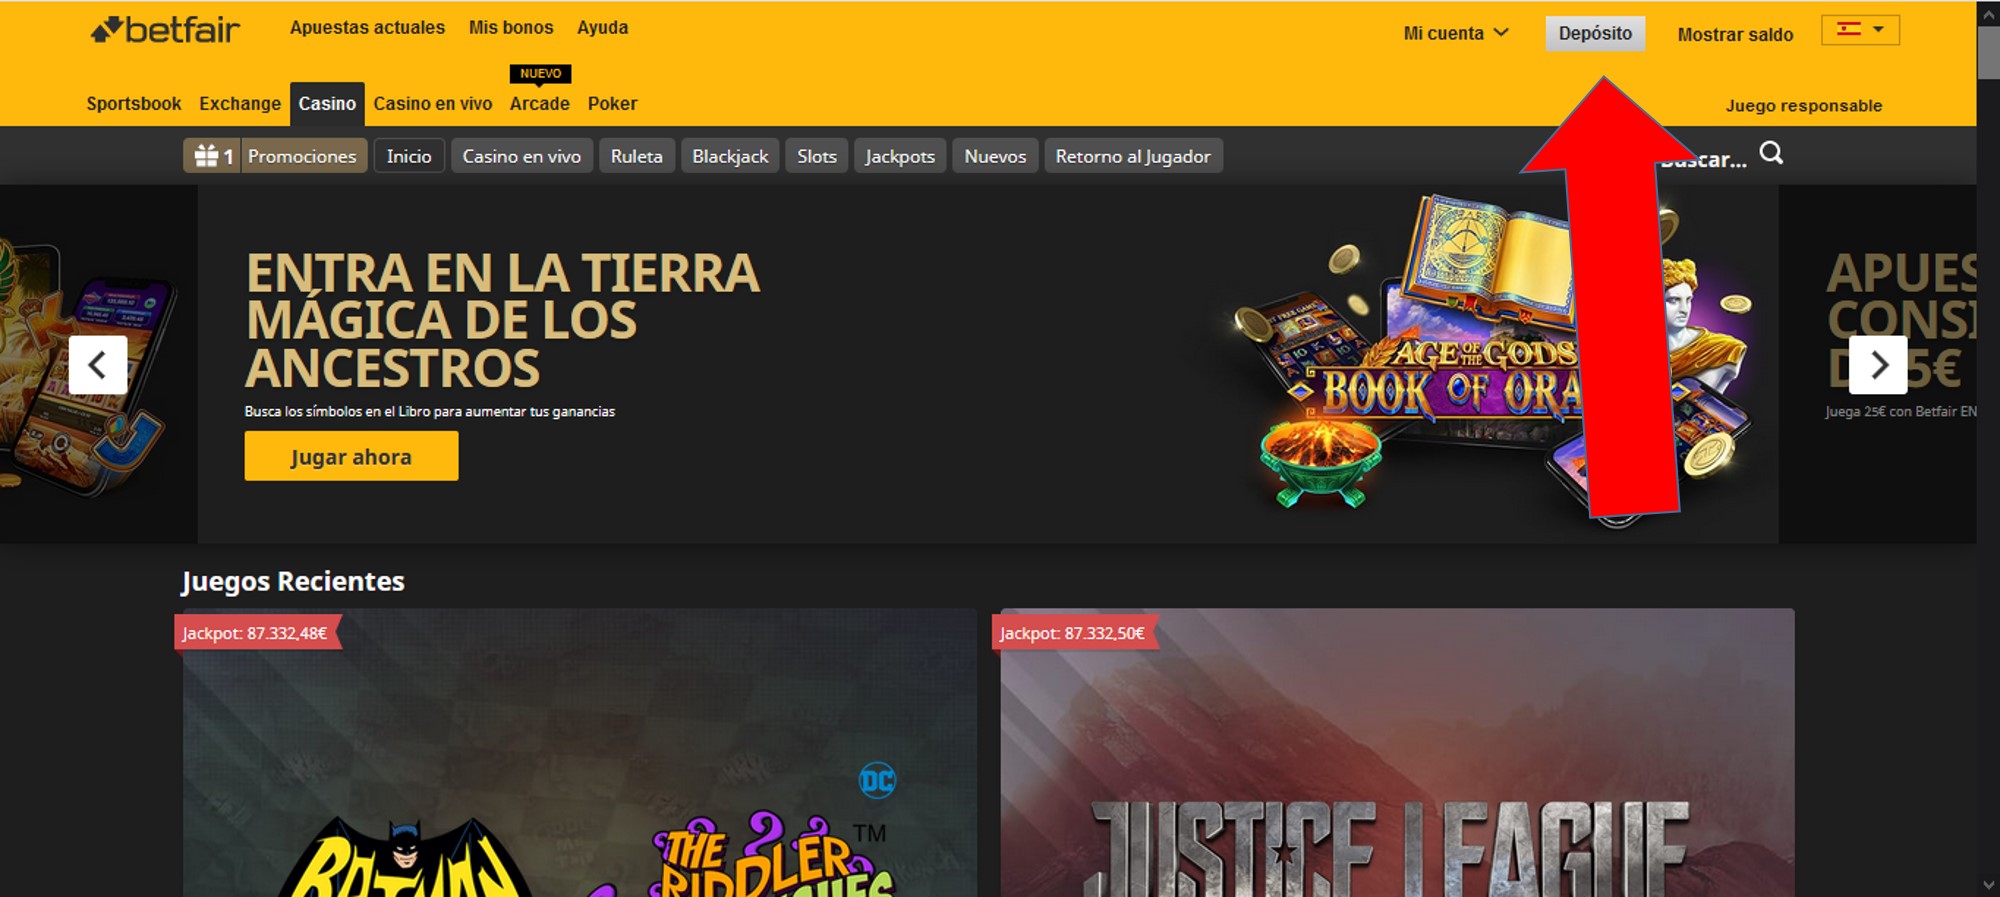Expand the Mi cuenta dropdown

point(1456,33)
